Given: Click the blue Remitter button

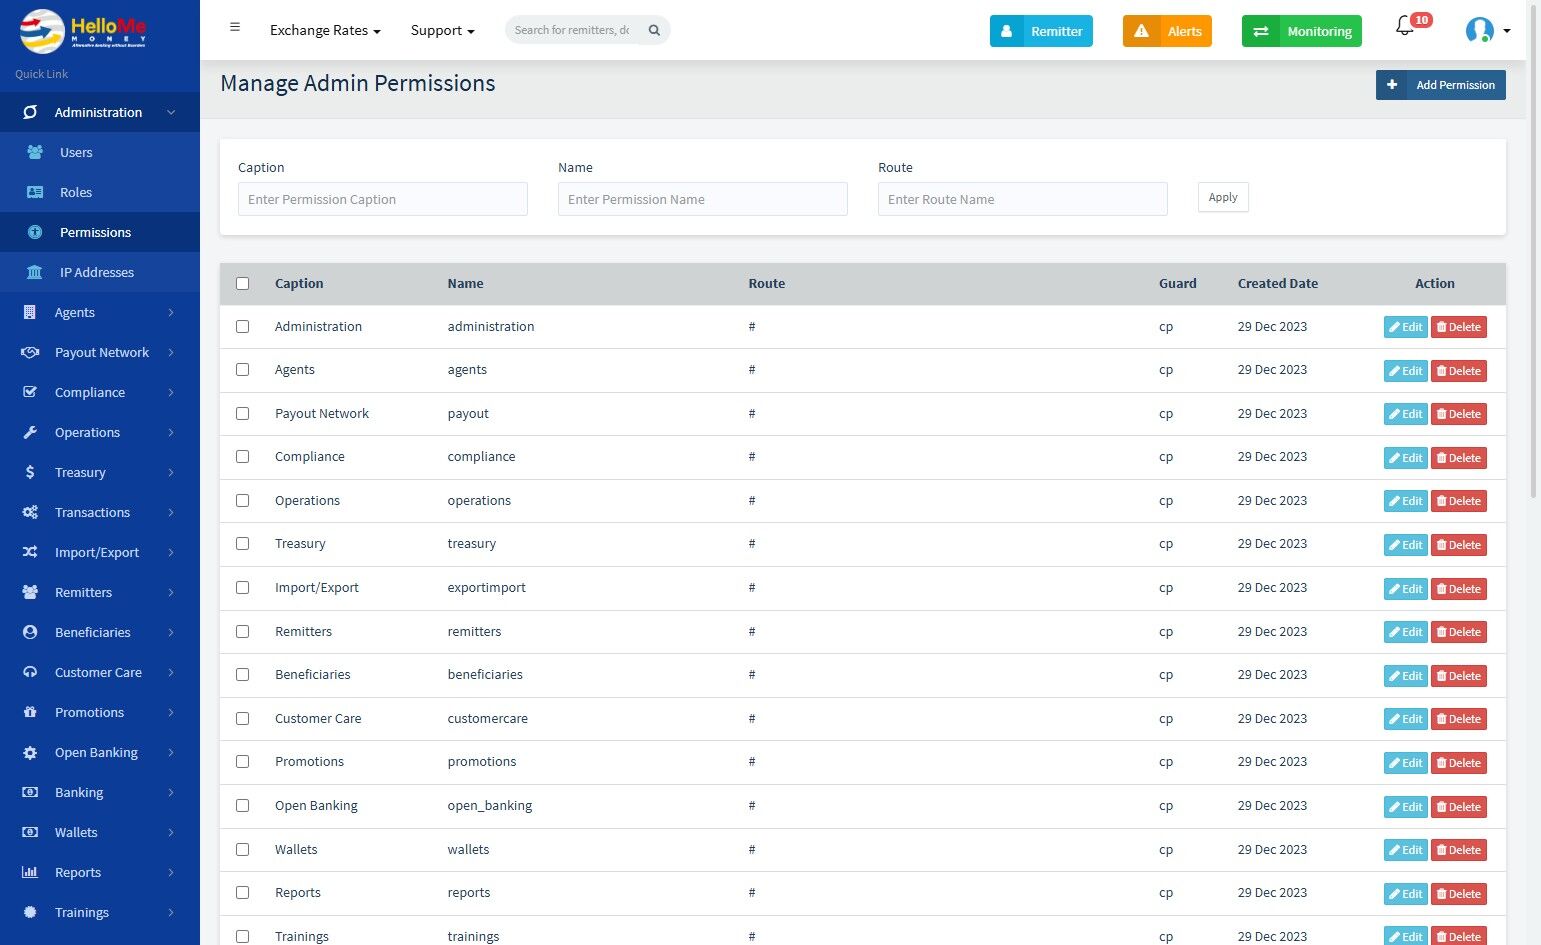Looking at the screenshot, I should [1041, 31].
